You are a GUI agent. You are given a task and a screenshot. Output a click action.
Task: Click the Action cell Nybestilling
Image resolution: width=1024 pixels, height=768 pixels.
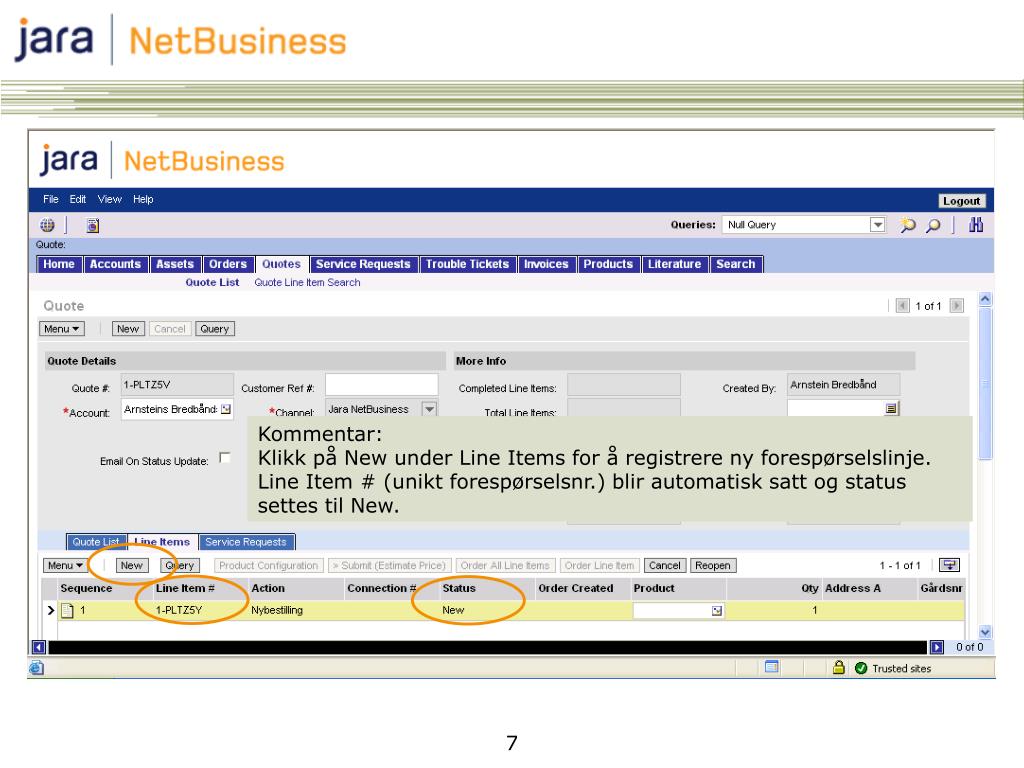coord(277,611)
